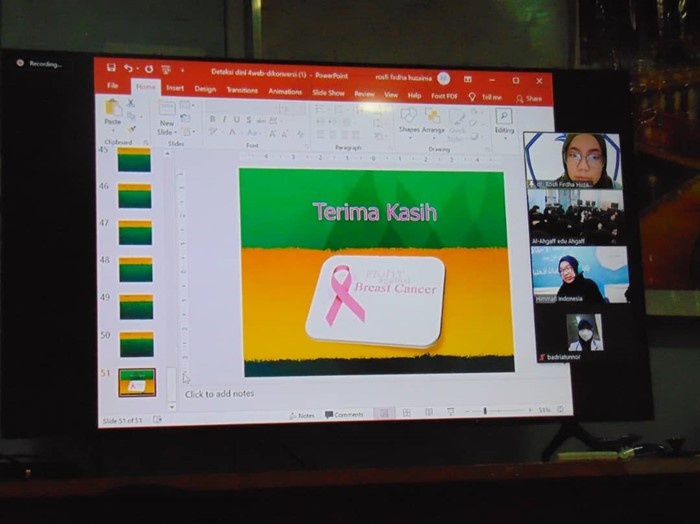This screenshot has height=524, width=700.
Task: Switch to the Slide Show tab
Action: (x=328, y=92)
